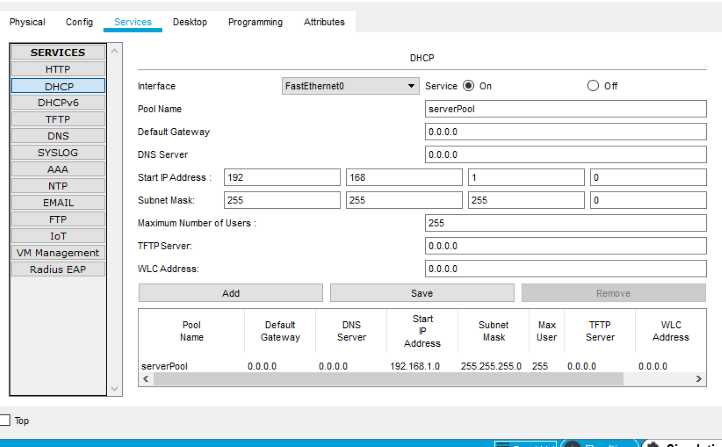The image size is (722, 447).
Task: Open the Attributes tab
Action: coord(324,22)
